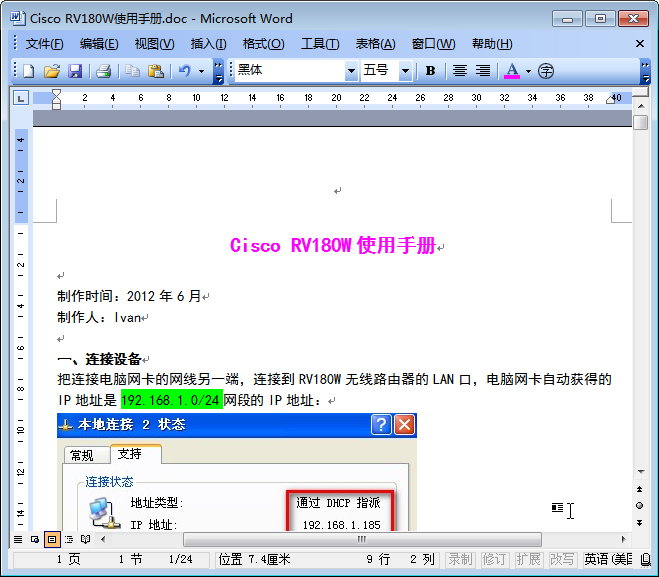Click the title Cisco RV180W 使用手册
Screen dimensions: 659x577
332,245
